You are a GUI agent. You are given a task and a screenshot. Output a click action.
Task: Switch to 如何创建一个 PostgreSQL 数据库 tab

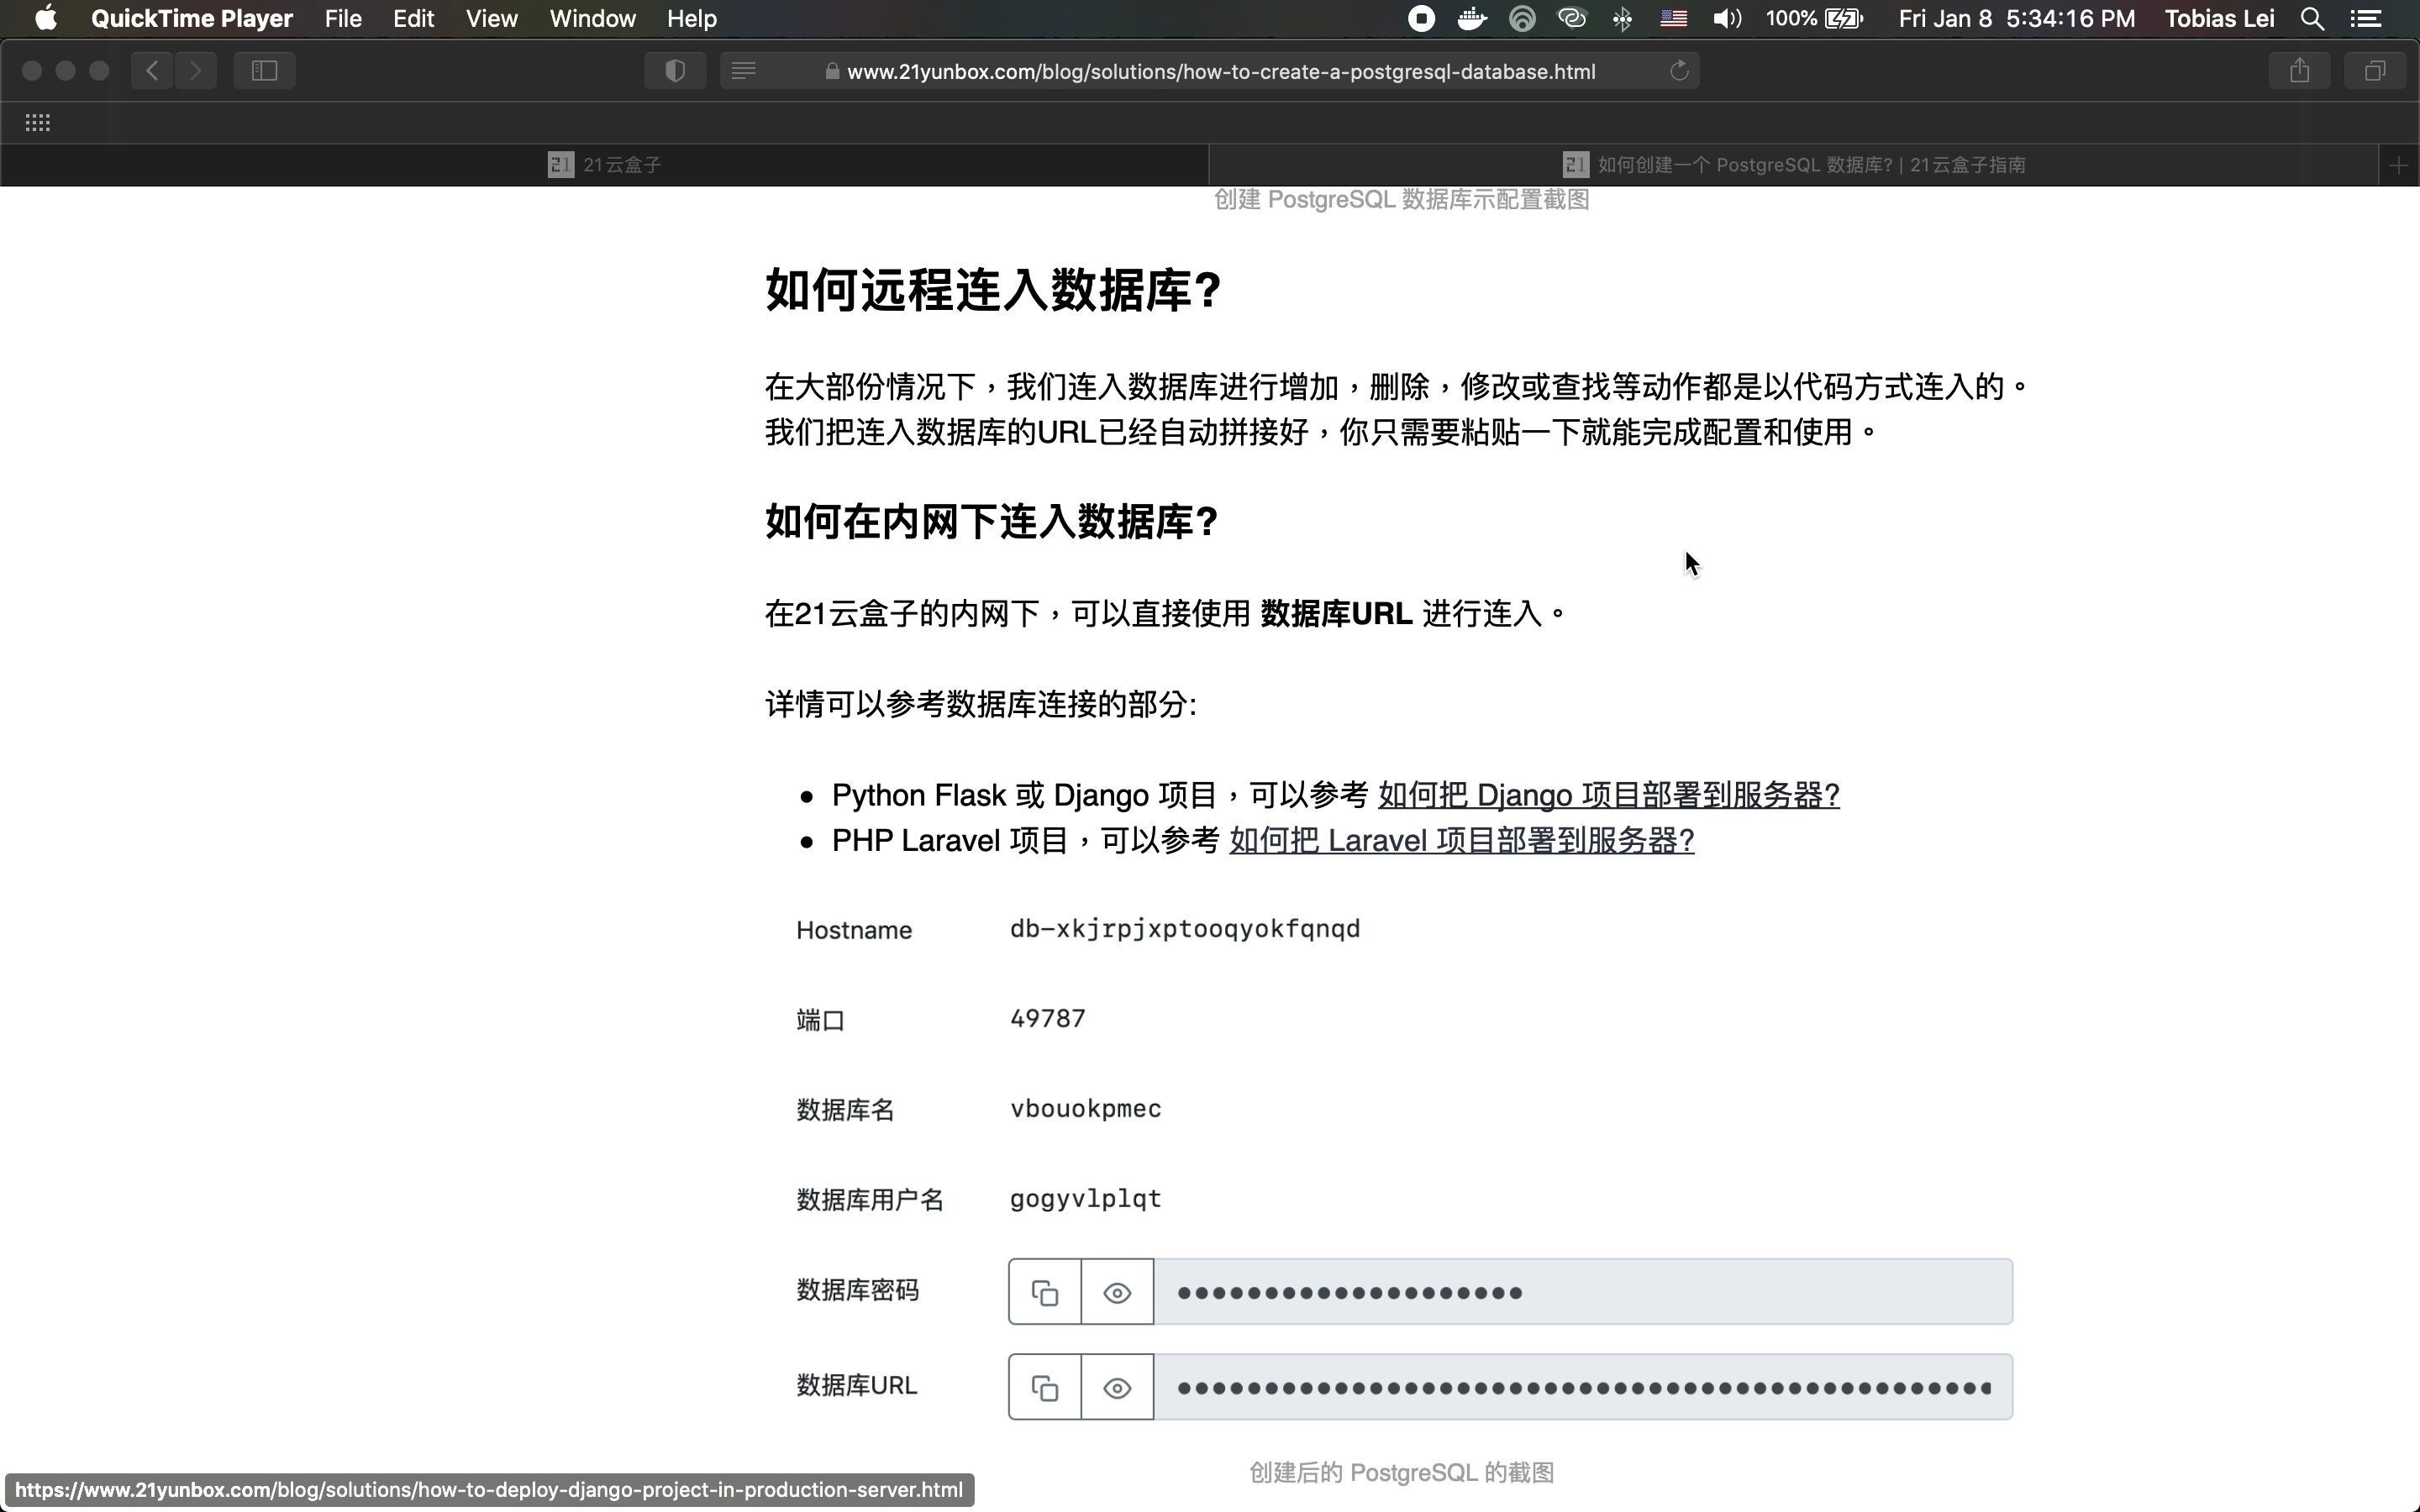1794,165
